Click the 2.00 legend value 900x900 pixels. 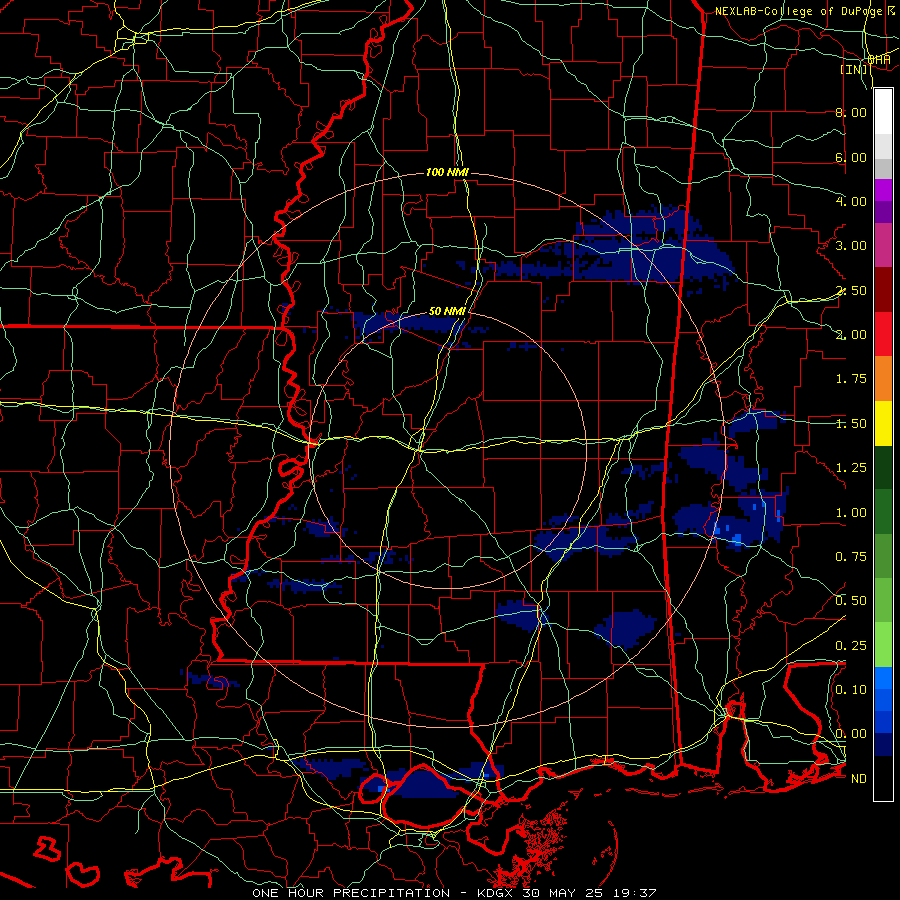851,335
